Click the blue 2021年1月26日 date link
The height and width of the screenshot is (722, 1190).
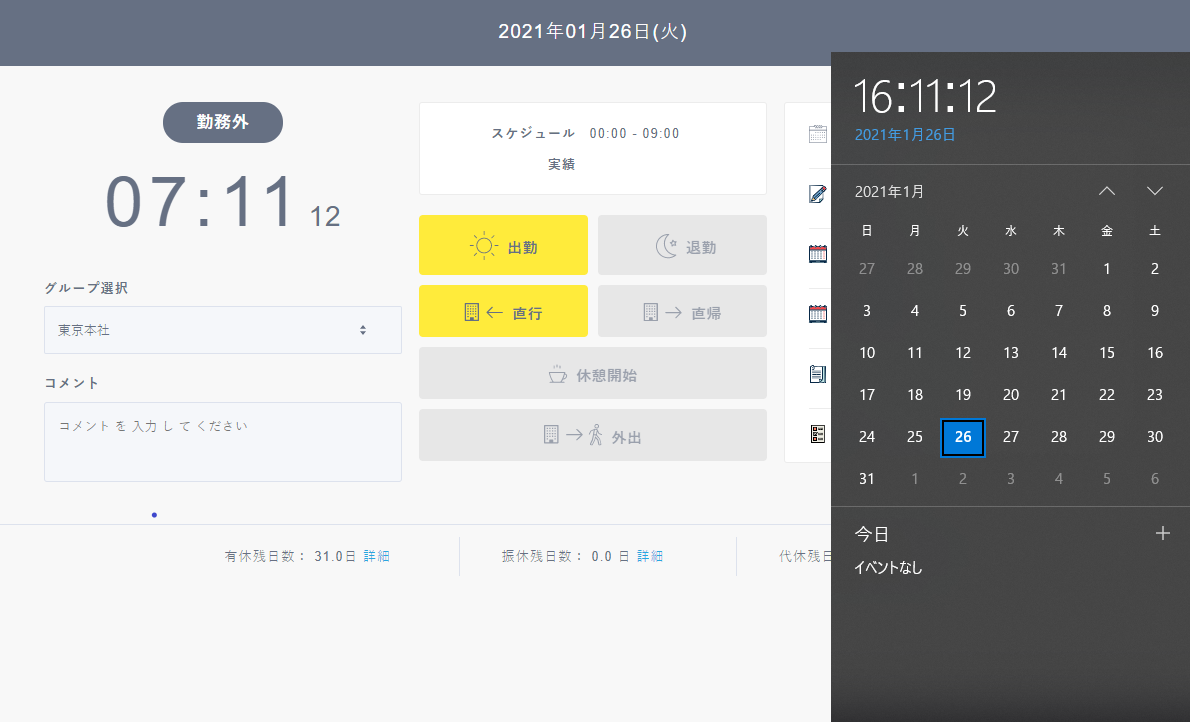[905, 135]
